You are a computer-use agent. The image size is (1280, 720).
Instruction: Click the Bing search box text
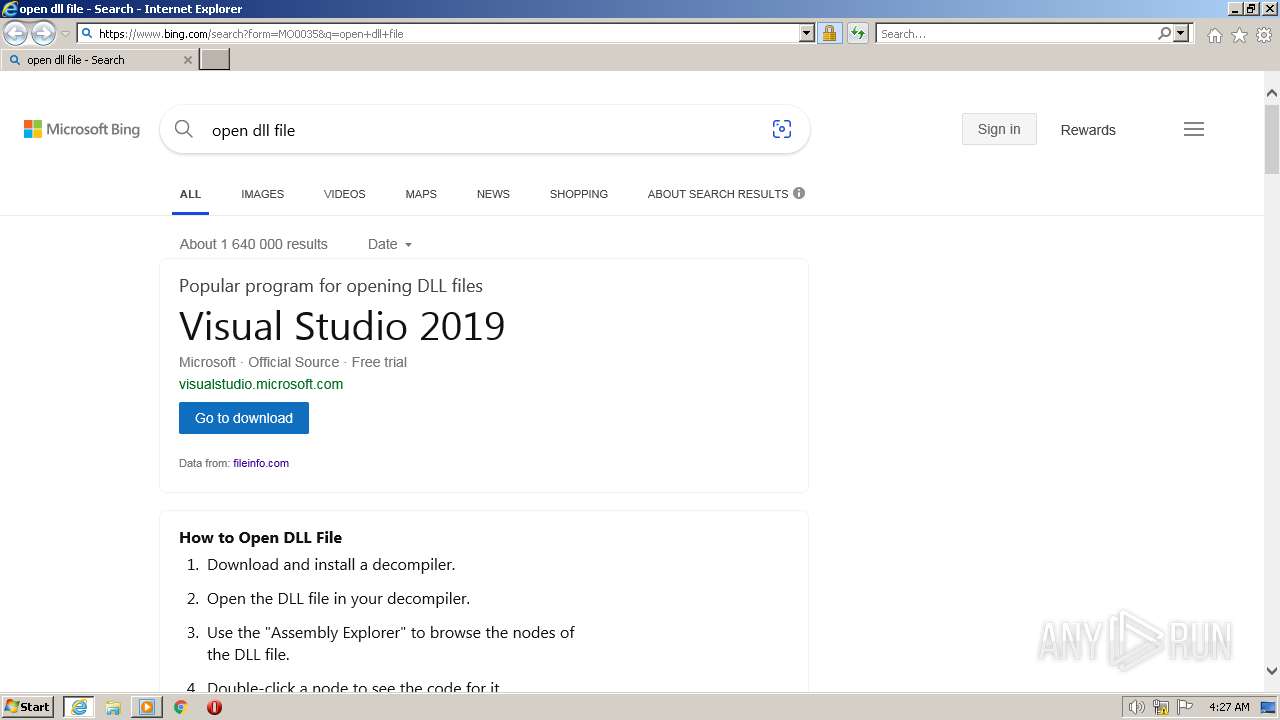point(253,130)
